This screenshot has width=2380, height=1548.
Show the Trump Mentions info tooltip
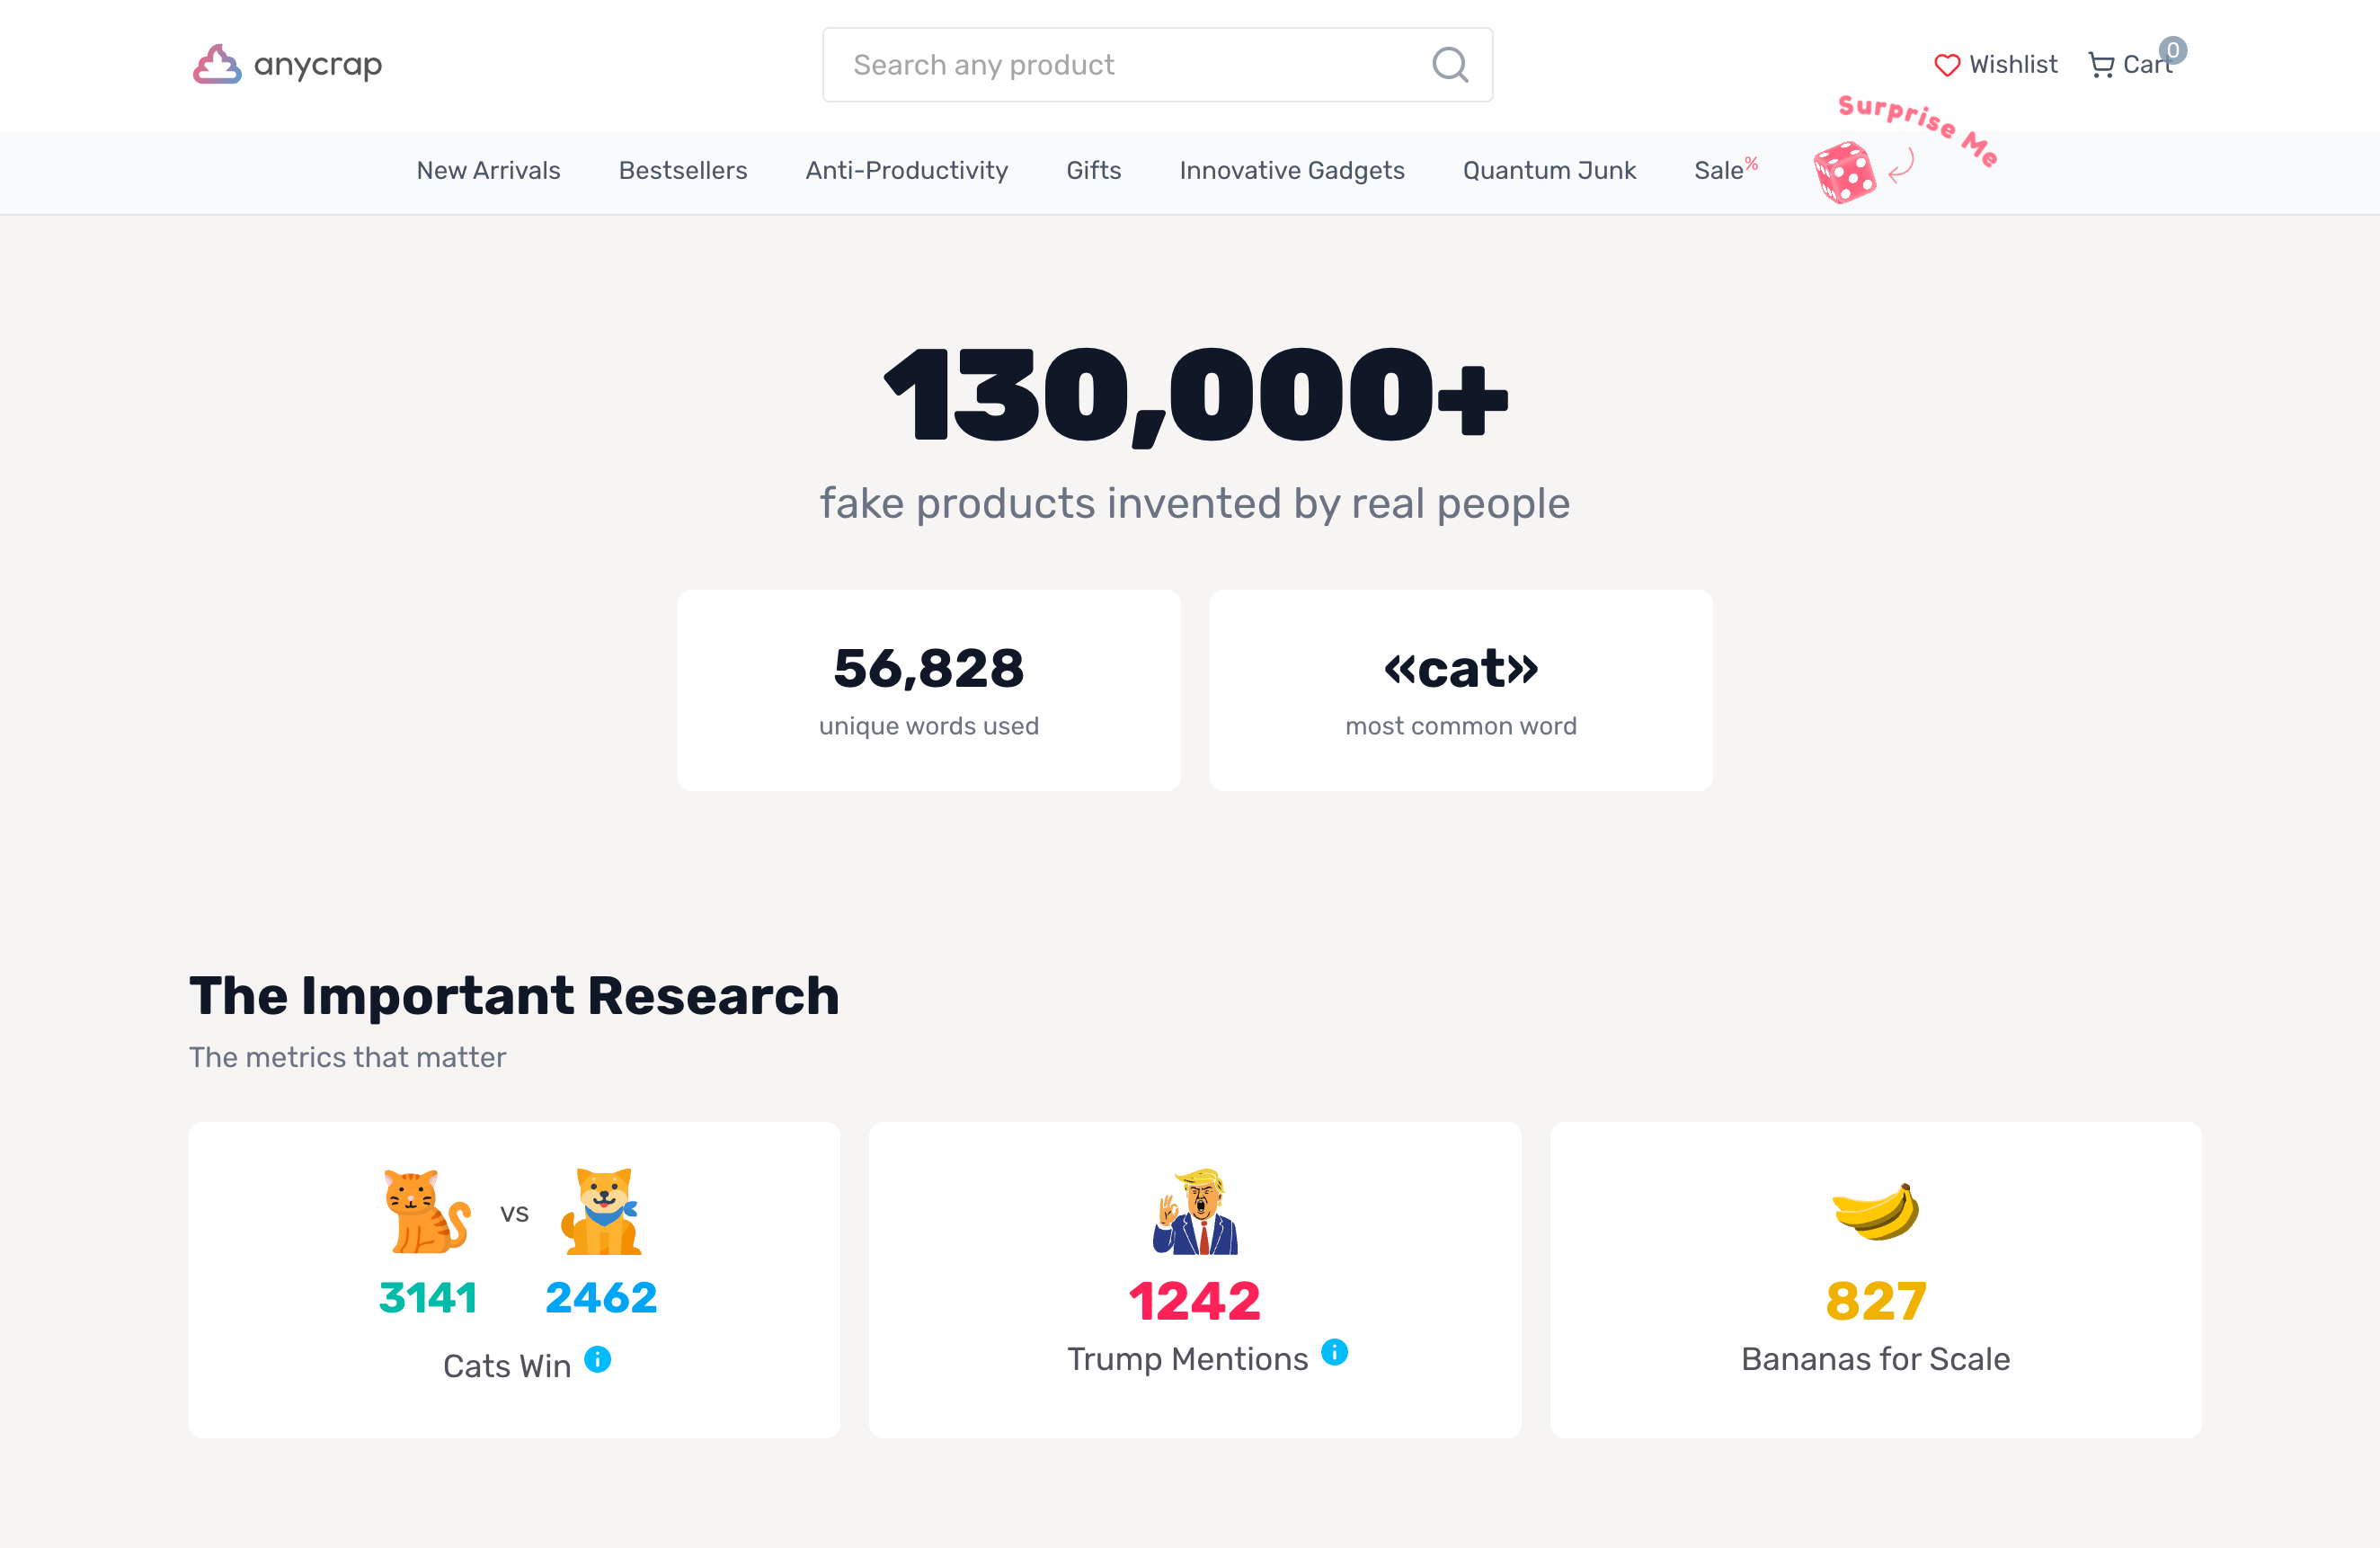coord(1333,1352)
